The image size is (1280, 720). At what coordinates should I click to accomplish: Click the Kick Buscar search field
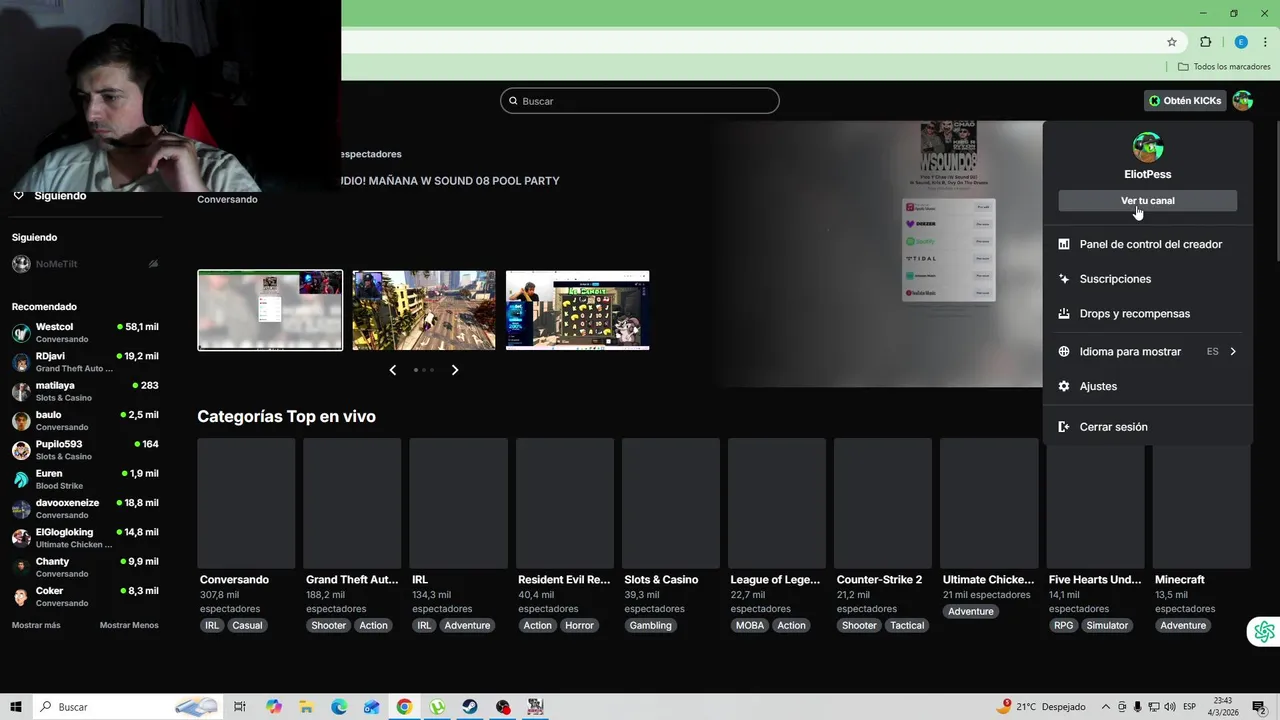click(640, 101)
